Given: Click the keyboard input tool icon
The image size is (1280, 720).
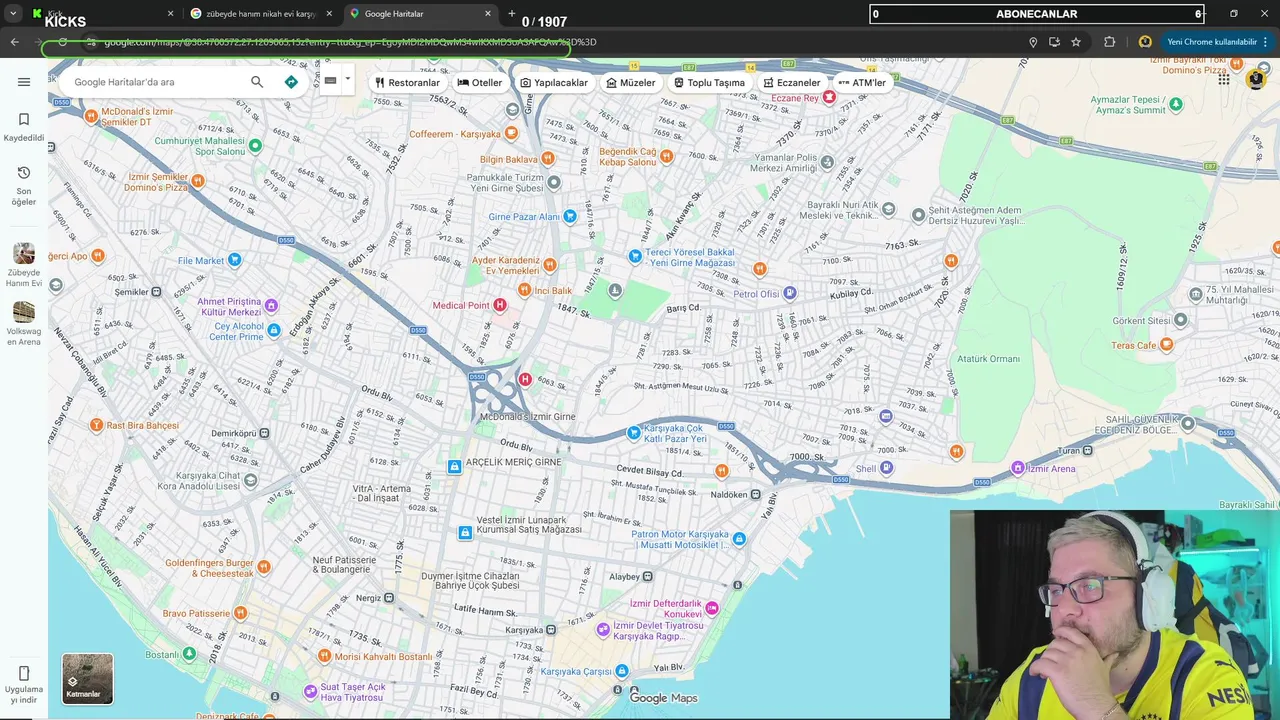Looking at the screenshot, I should click(x=330, y=80).
